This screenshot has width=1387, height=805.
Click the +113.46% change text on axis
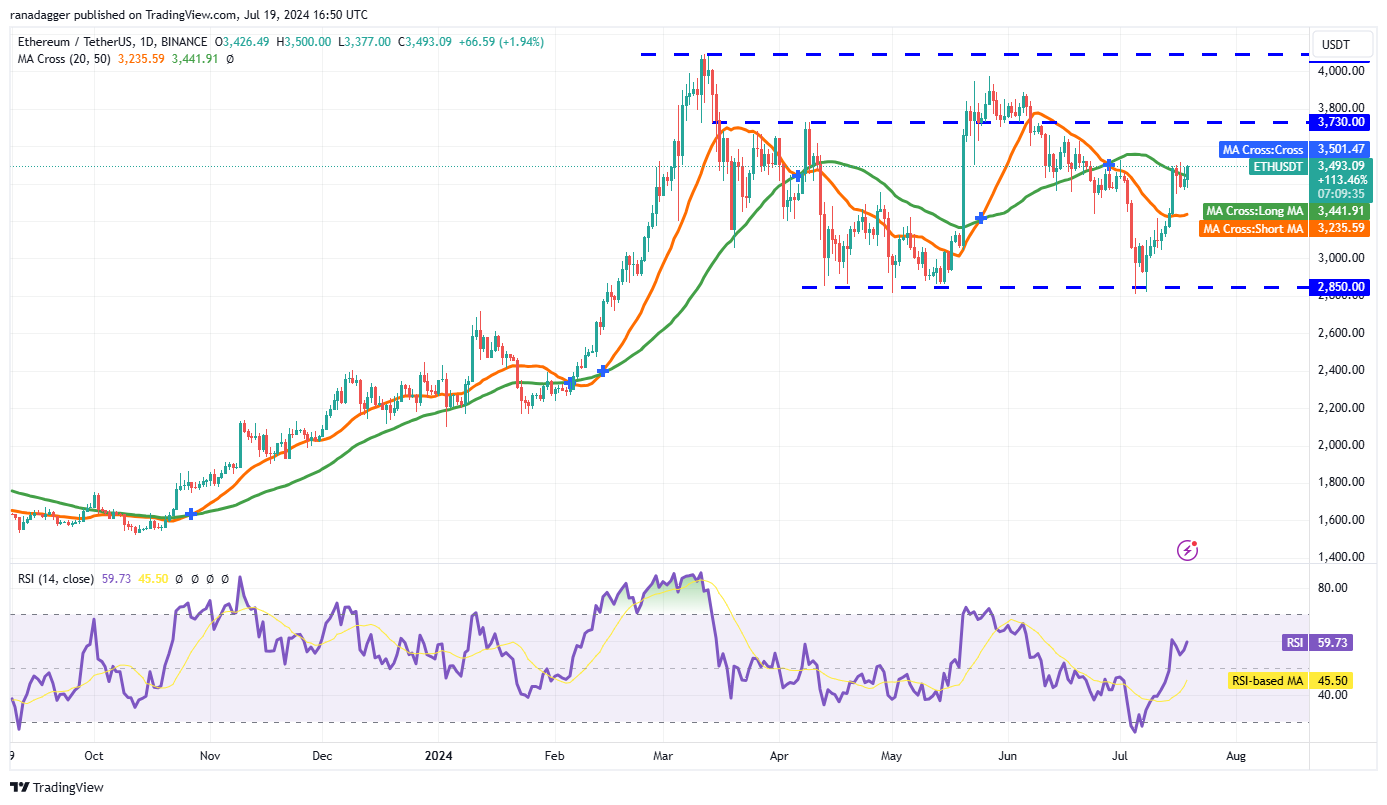[x=1341, y=181]
